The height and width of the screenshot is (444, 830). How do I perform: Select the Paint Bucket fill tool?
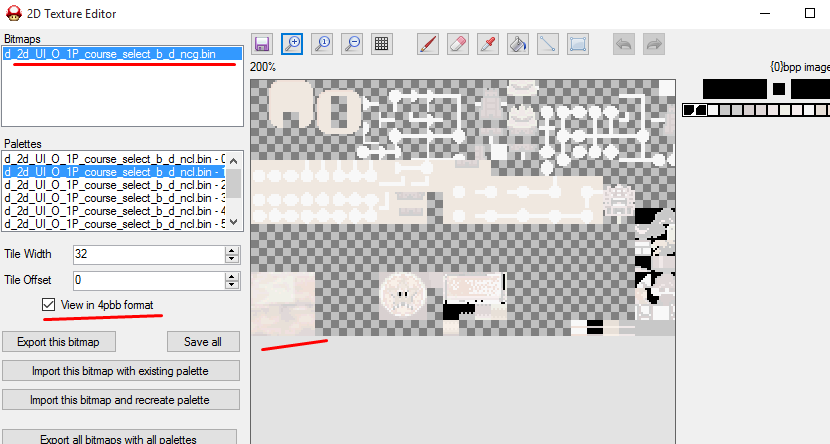tap(518, 44)
